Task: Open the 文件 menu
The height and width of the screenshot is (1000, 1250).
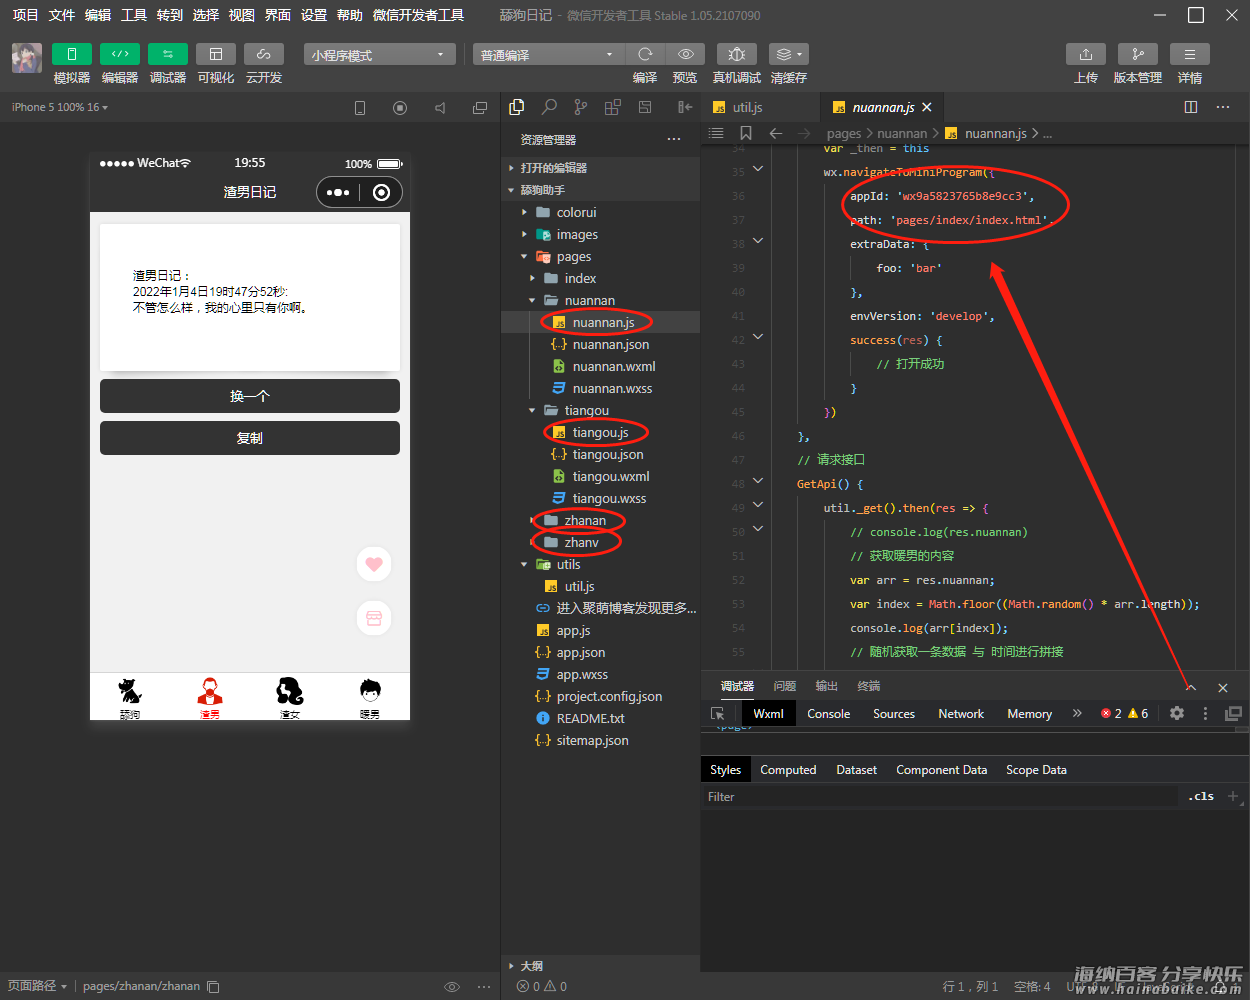Action: pyautogui.click(x=62, y=15)
